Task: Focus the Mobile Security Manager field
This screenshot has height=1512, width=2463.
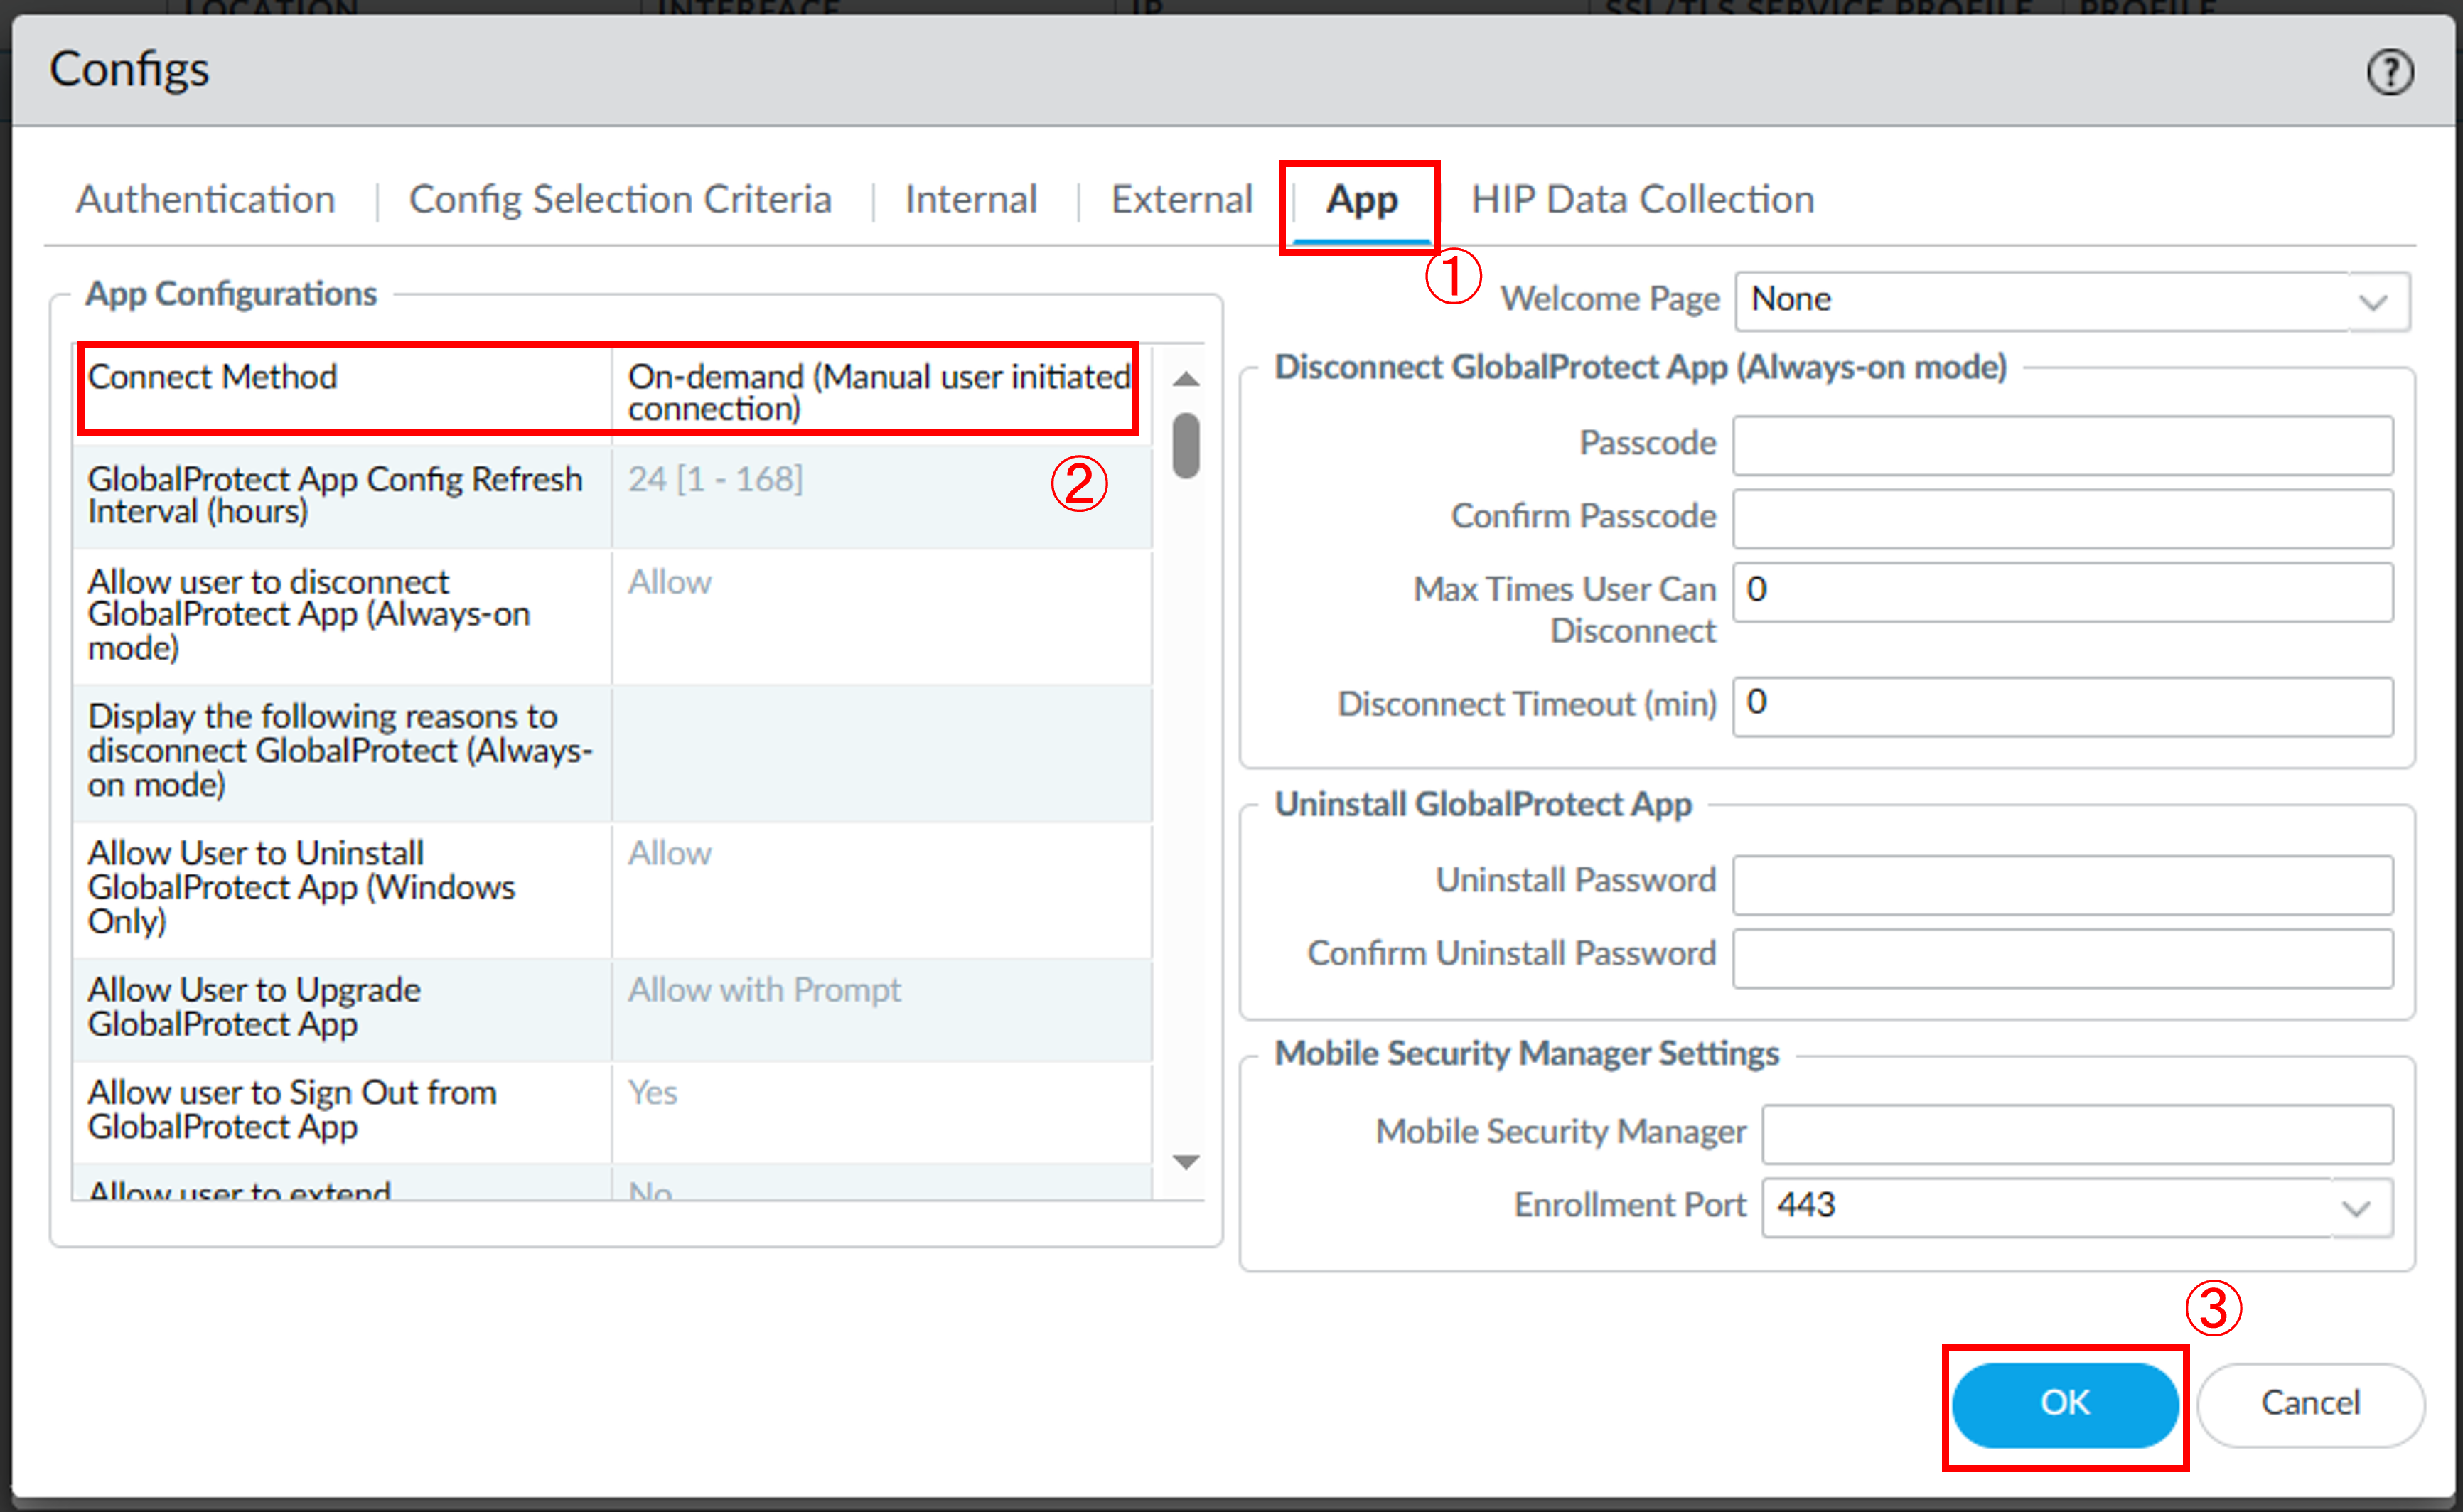Action: click(x=2076, y=1134)
